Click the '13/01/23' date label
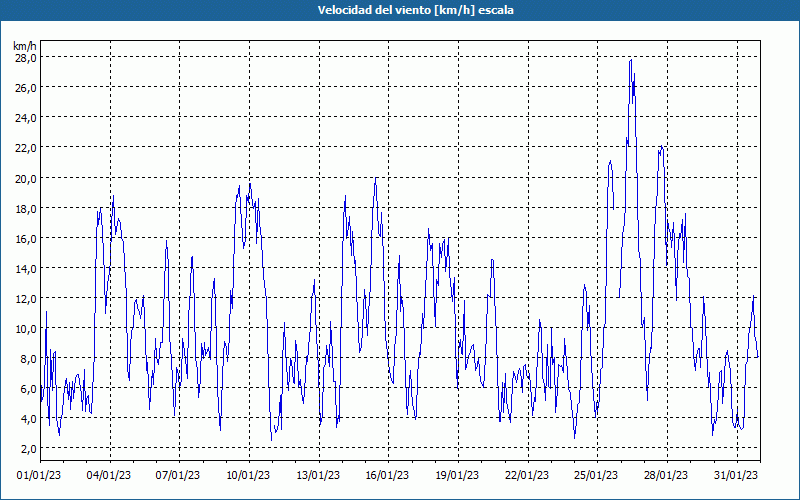This screenshot has width=800, height=500. pyautogui.click(x=318, y=475)
